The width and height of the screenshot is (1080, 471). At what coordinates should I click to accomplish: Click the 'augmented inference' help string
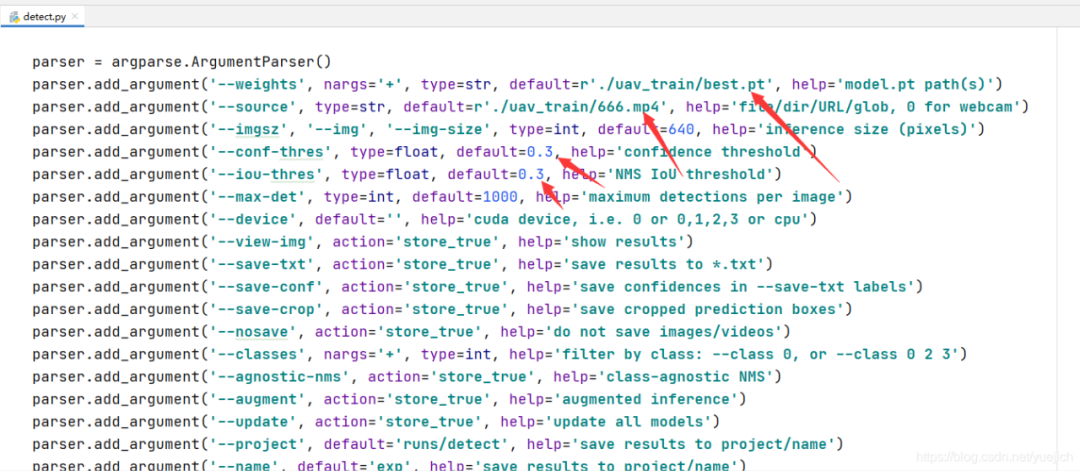tap(646, 399)
